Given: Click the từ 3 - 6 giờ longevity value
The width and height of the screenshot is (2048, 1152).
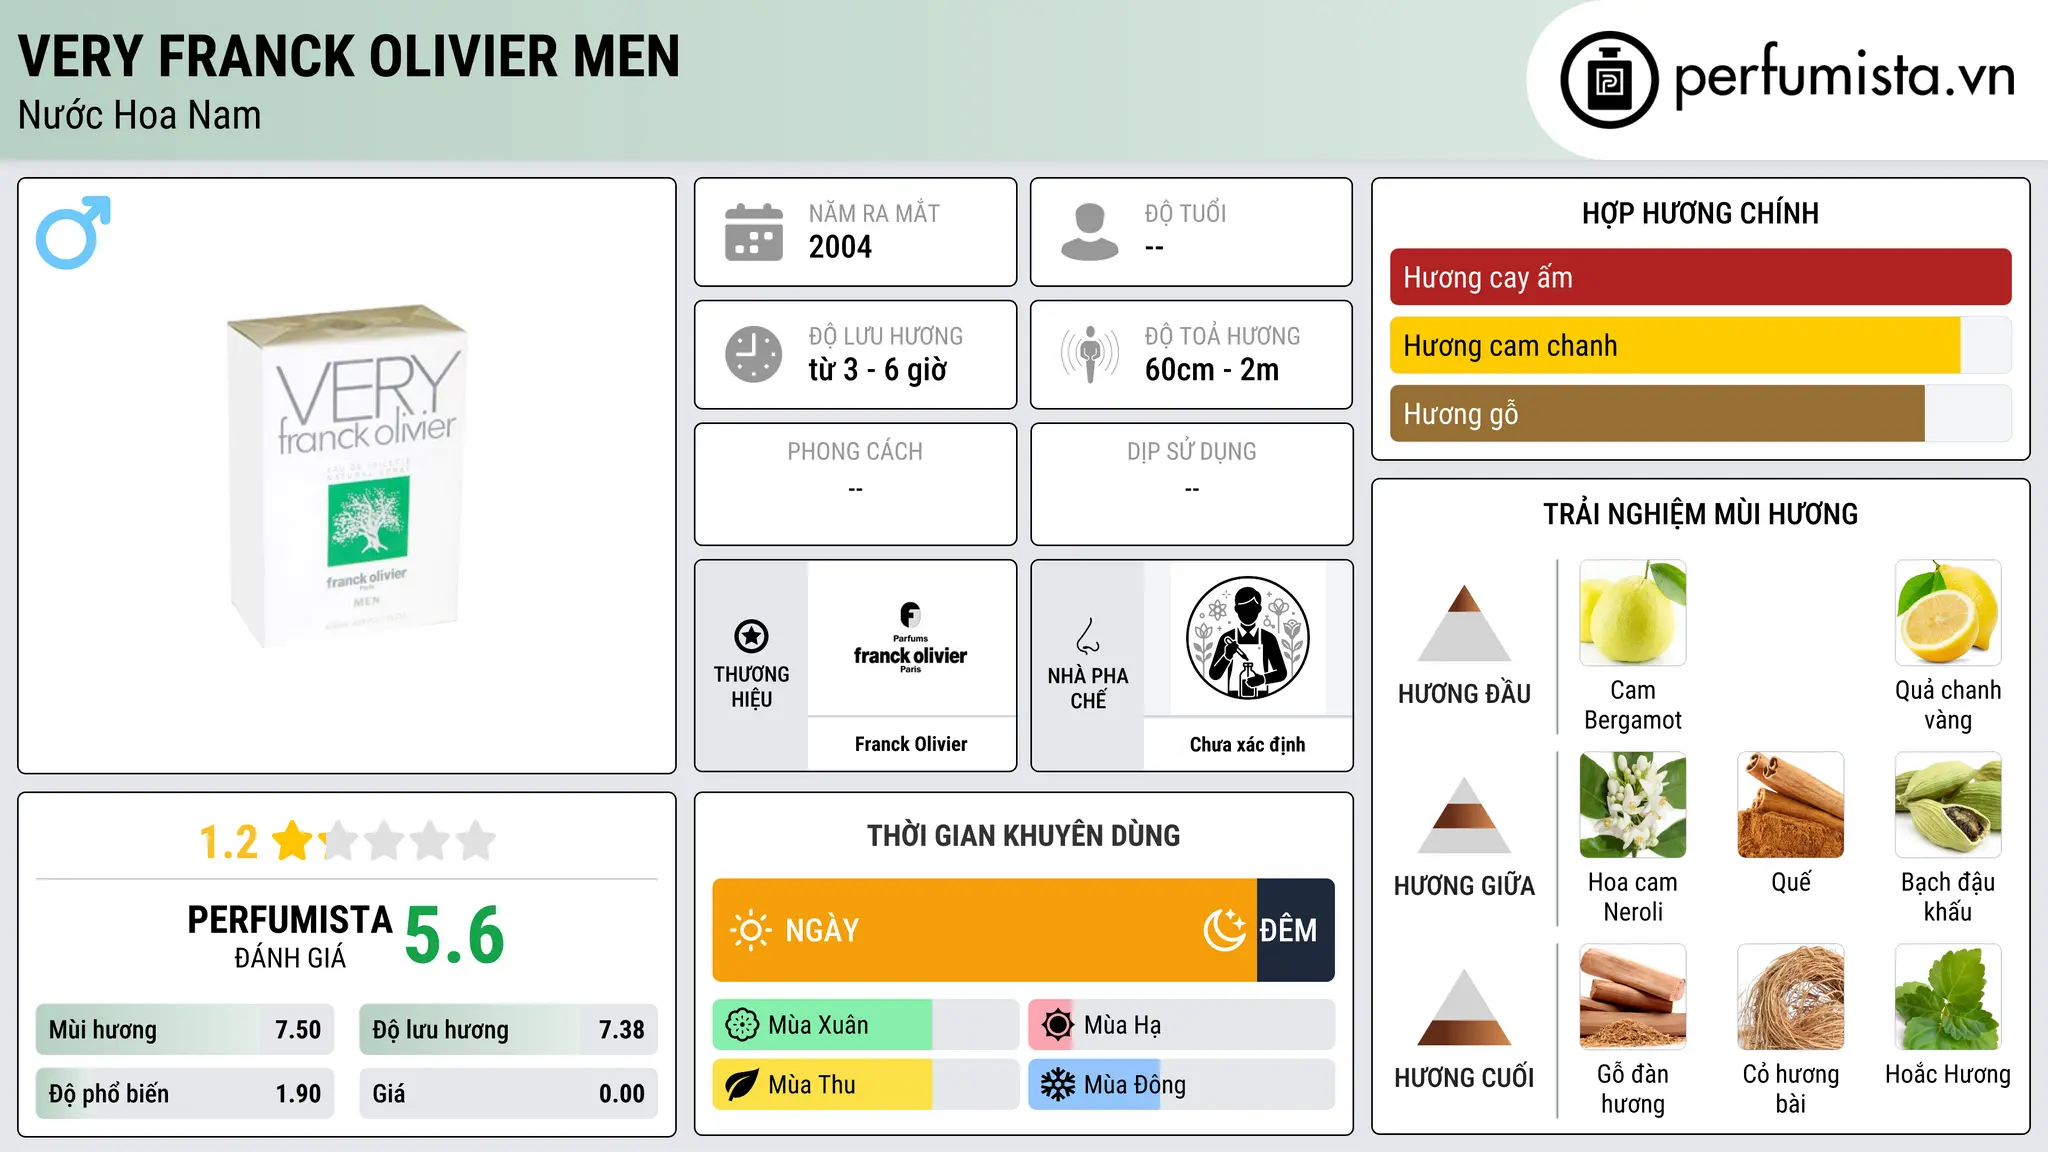Looking at the screenshot, I should pos(877,370).
